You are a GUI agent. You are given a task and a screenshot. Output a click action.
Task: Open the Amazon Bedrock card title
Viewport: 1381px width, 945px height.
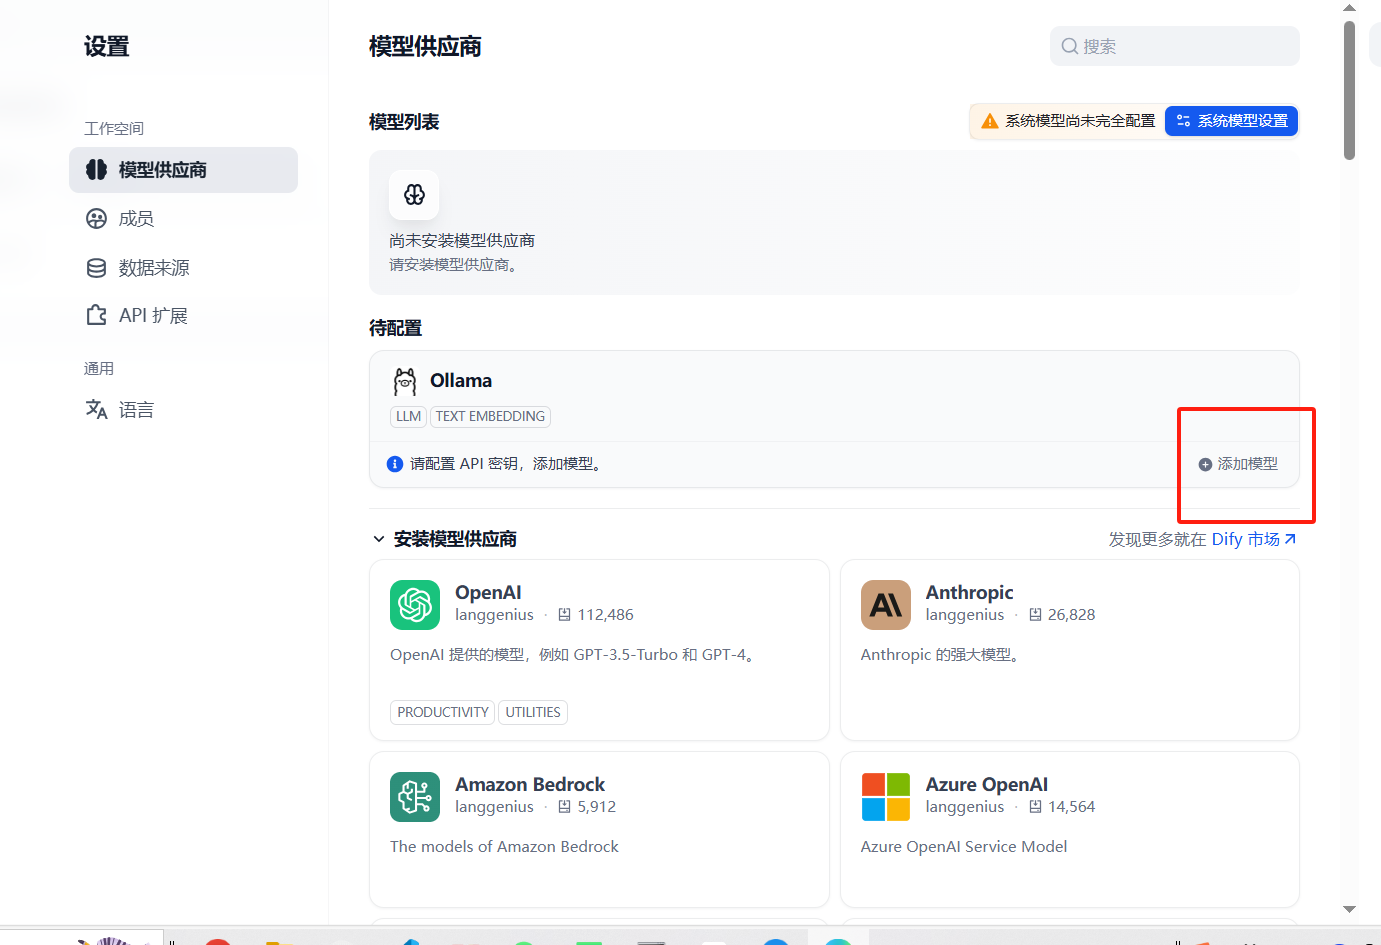click(x=530, y=785)
